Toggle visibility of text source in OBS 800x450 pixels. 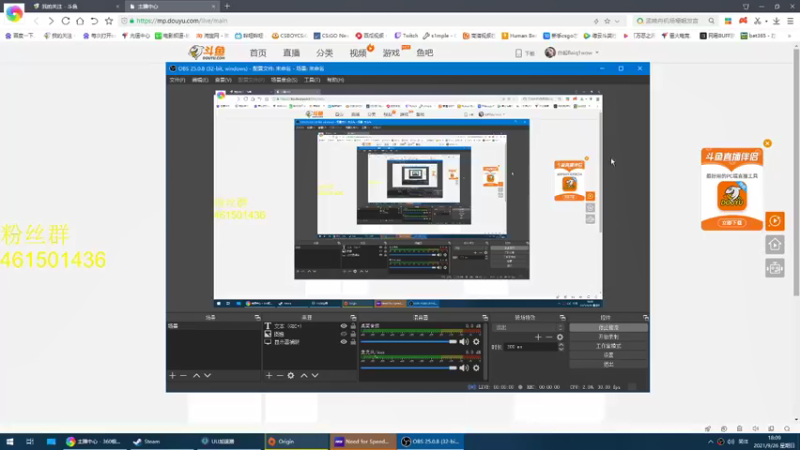(343, 326)
